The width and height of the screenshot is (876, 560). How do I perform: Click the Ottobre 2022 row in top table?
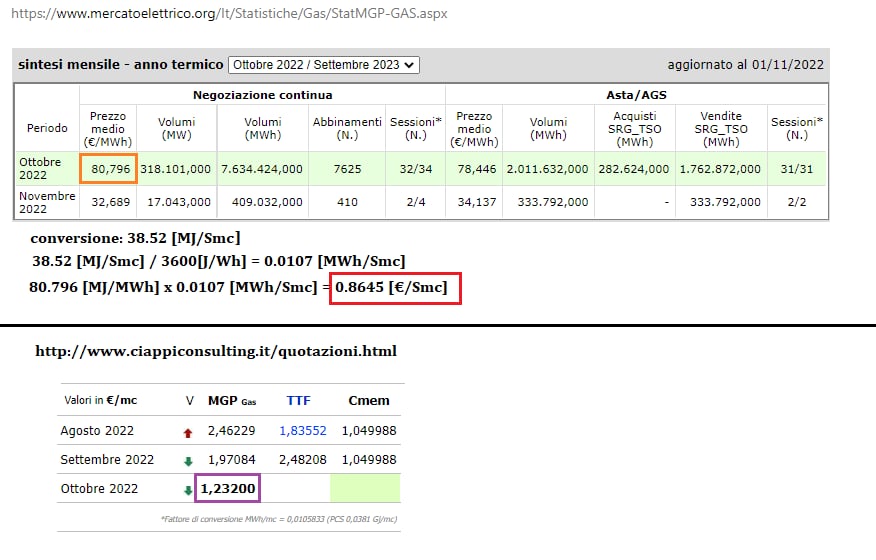click(x=46, y=169)
